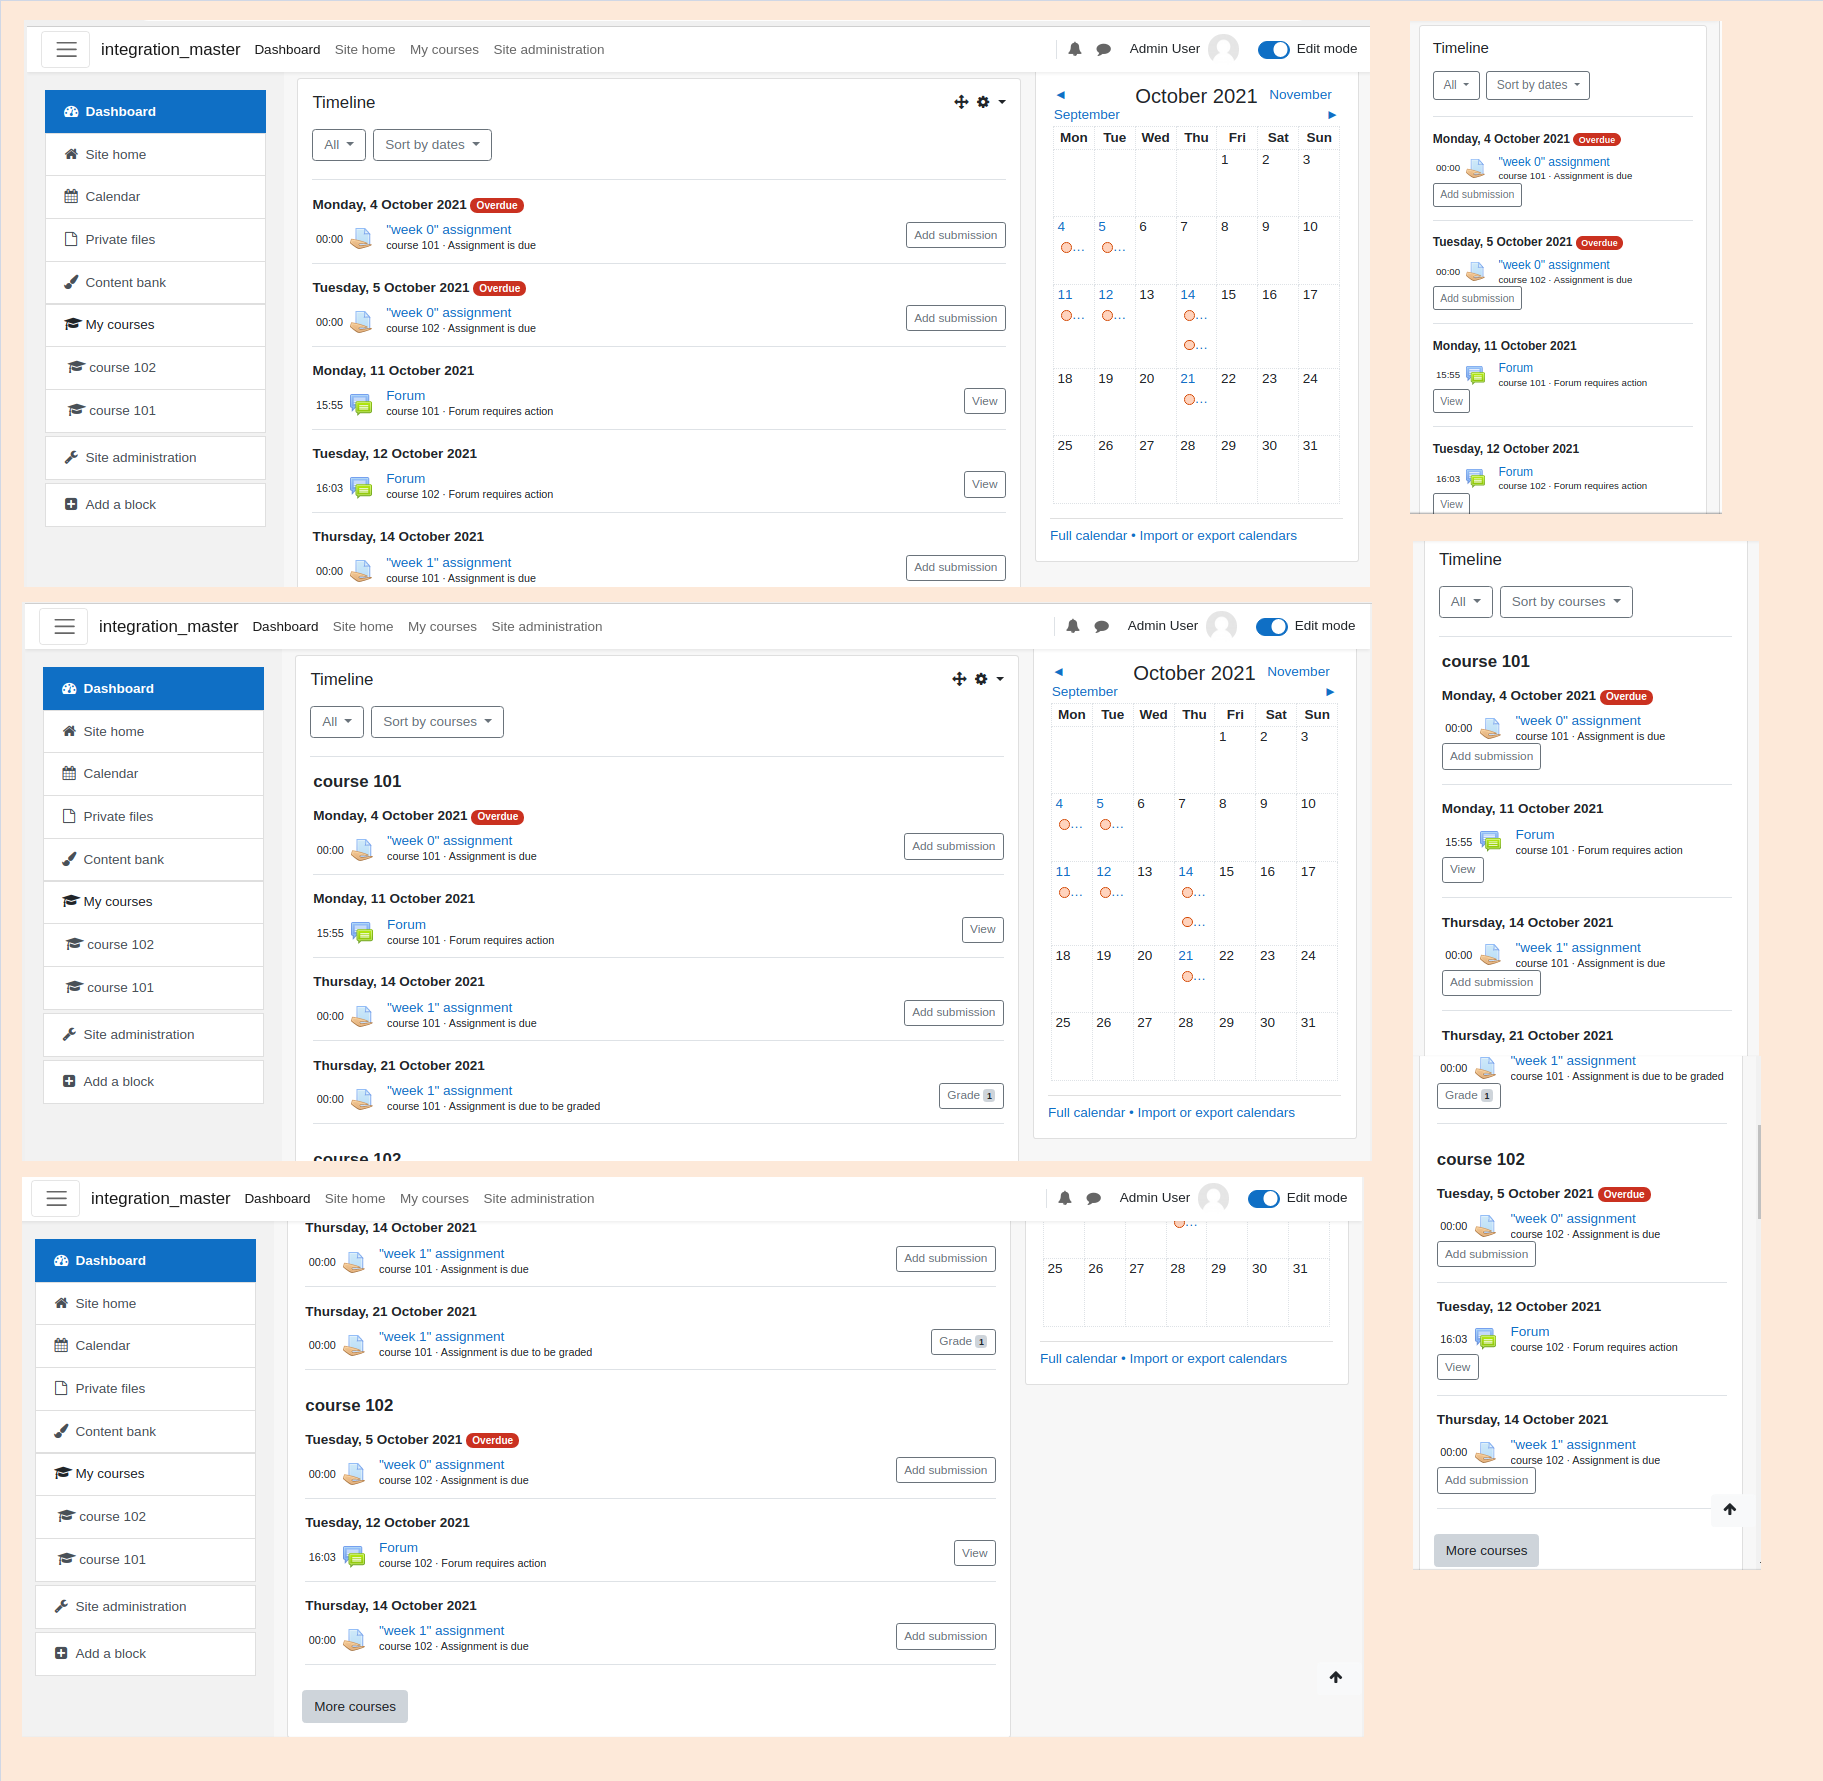Open the All filter dropdown beside Sort by dates in top screenshot

point(339,145)
